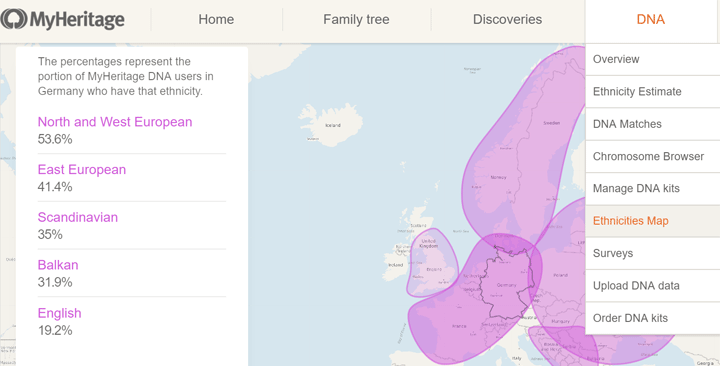720x366 pixels.
Task: Select Overview from DNA dropdown
Action: (x=652, y=59)
